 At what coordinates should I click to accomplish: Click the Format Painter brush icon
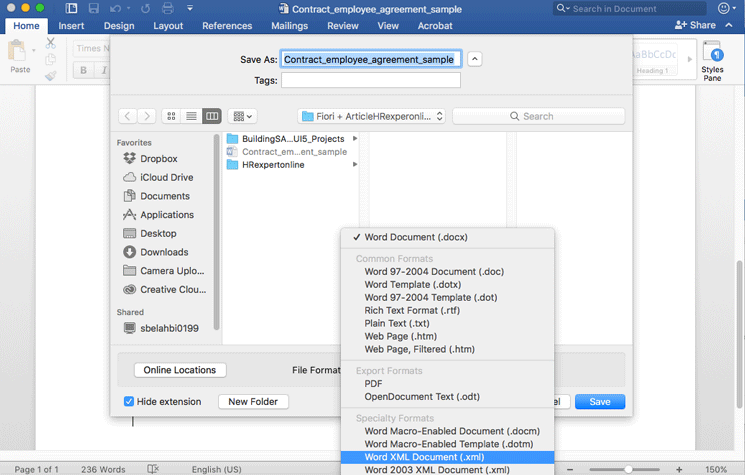tap(50, 76)
